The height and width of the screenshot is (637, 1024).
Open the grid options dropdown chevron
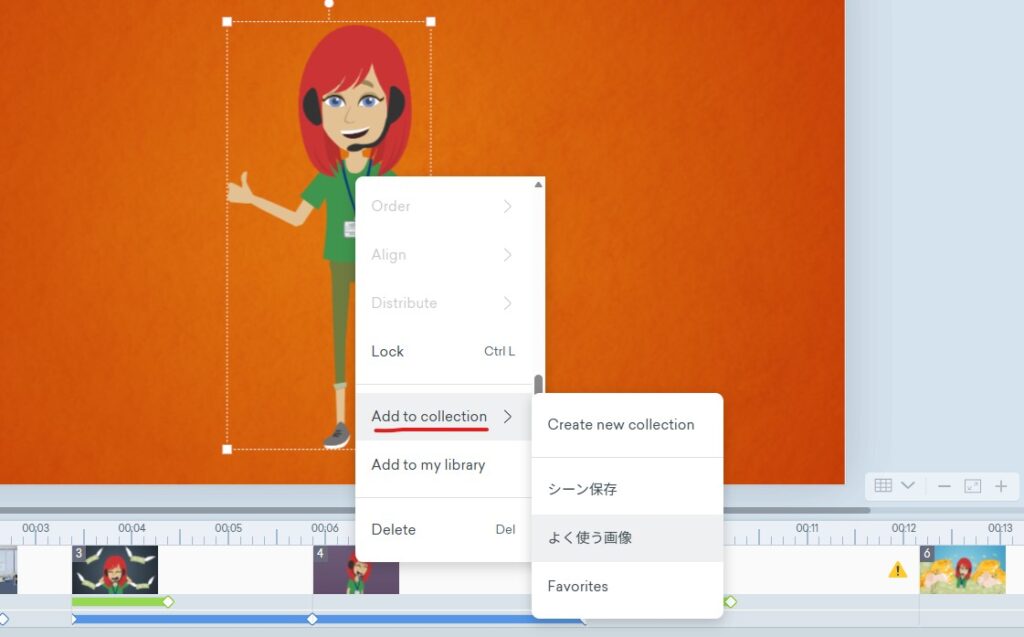click(908, 486)
